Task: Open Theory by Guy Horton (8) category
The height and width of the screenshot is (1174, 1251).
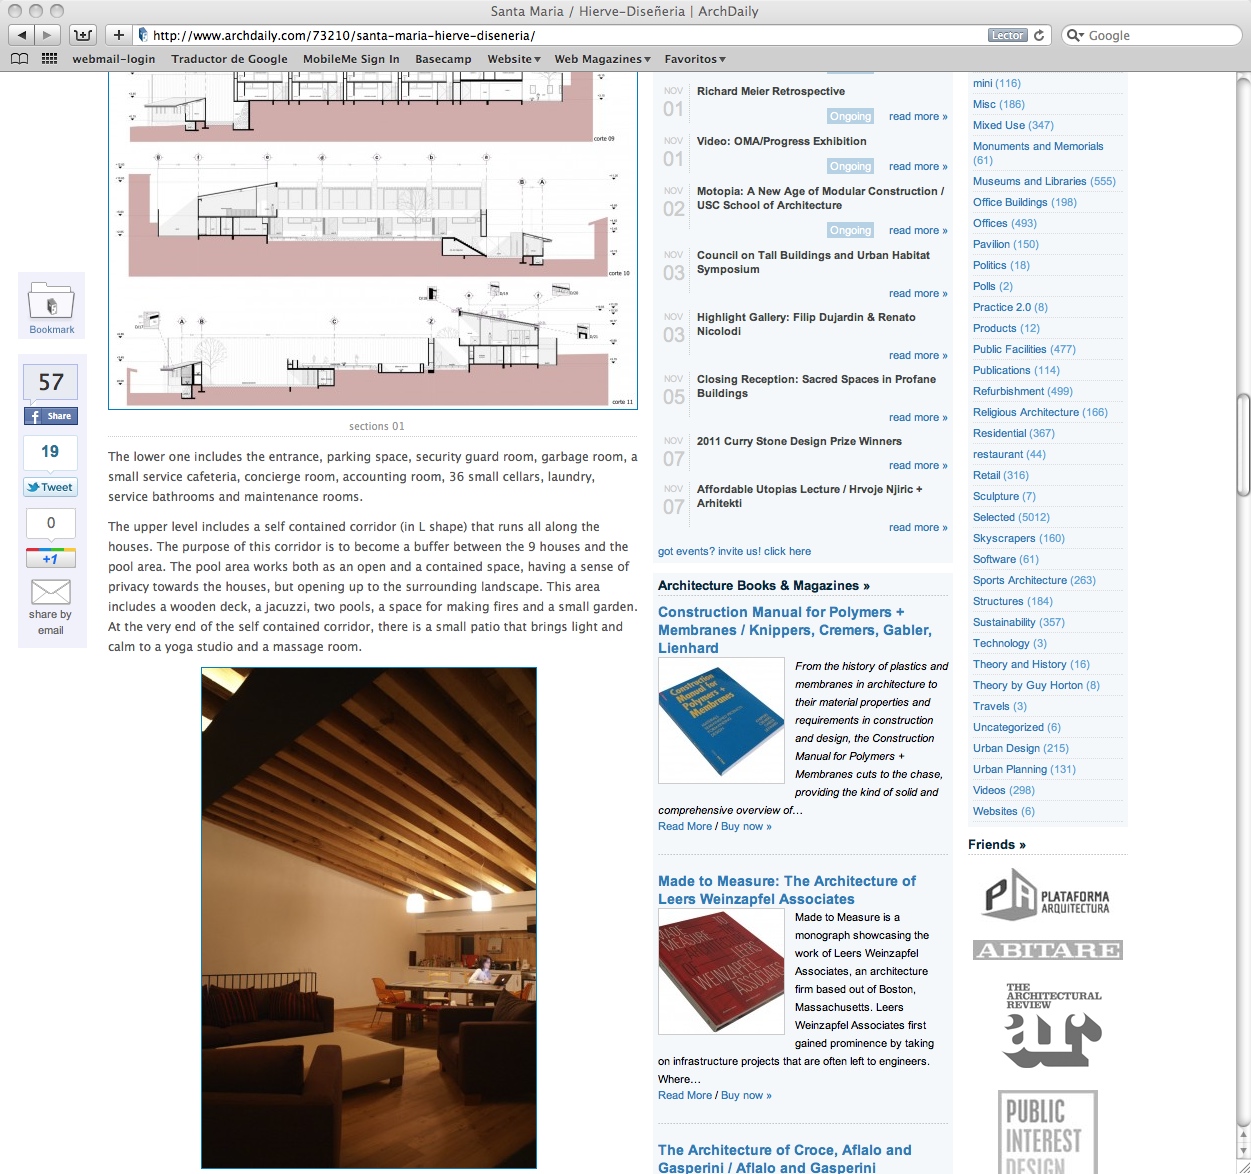Action: coord(1036,685)
